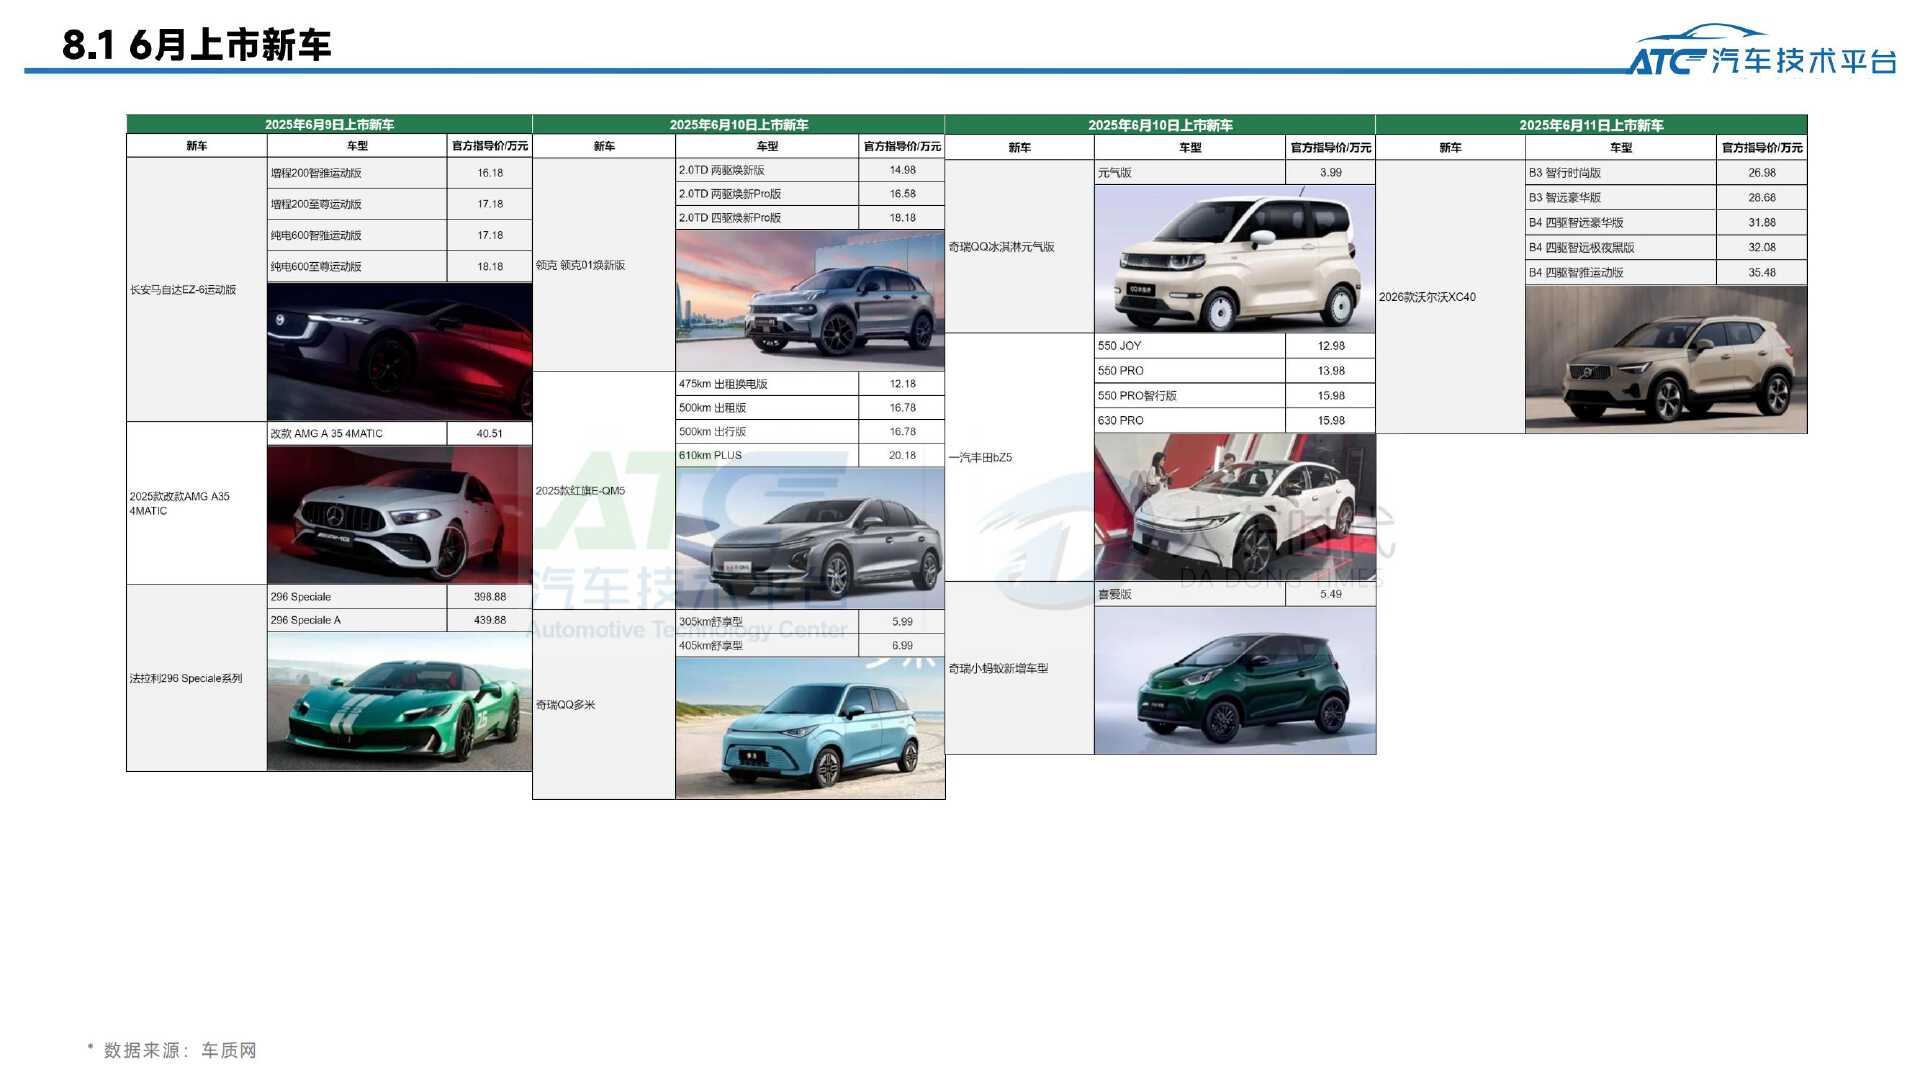Click the 纯电600智雅运动版 row
1920x1080 pixels.
[399, 235]
